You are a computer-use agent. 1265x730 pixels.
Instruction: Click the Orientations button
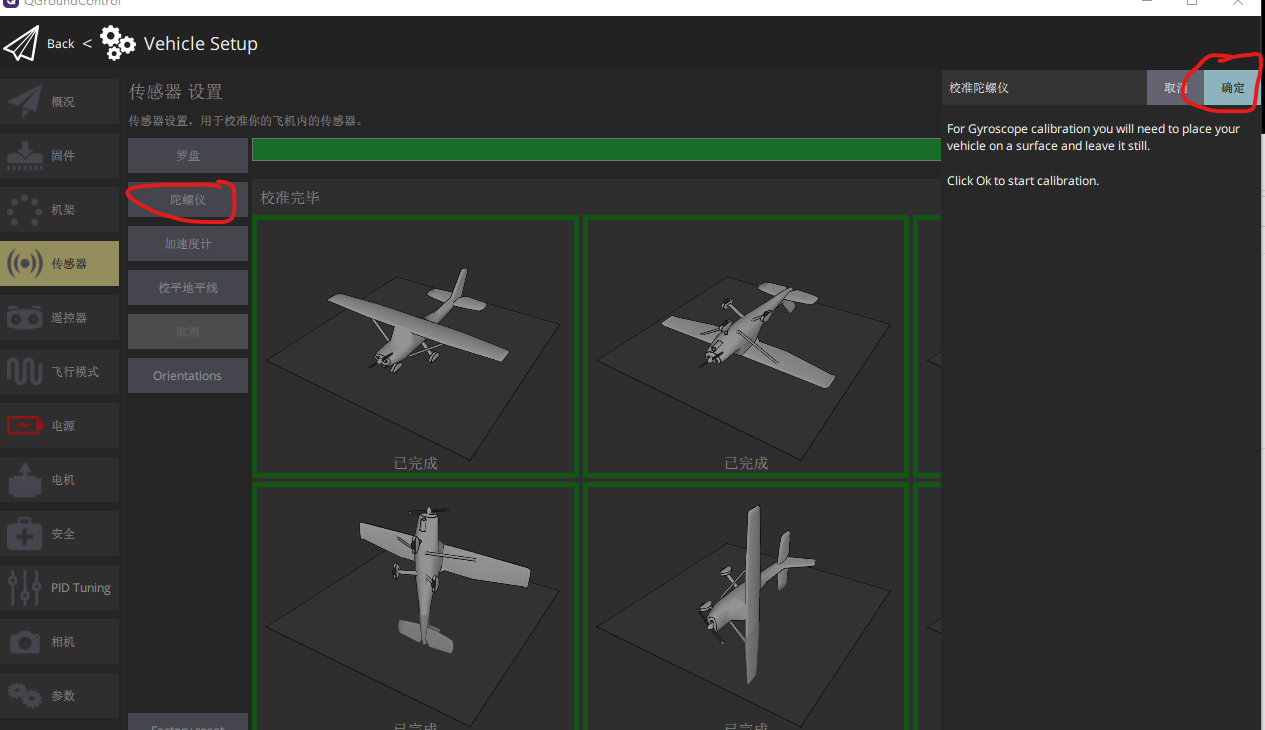(188, 376)
